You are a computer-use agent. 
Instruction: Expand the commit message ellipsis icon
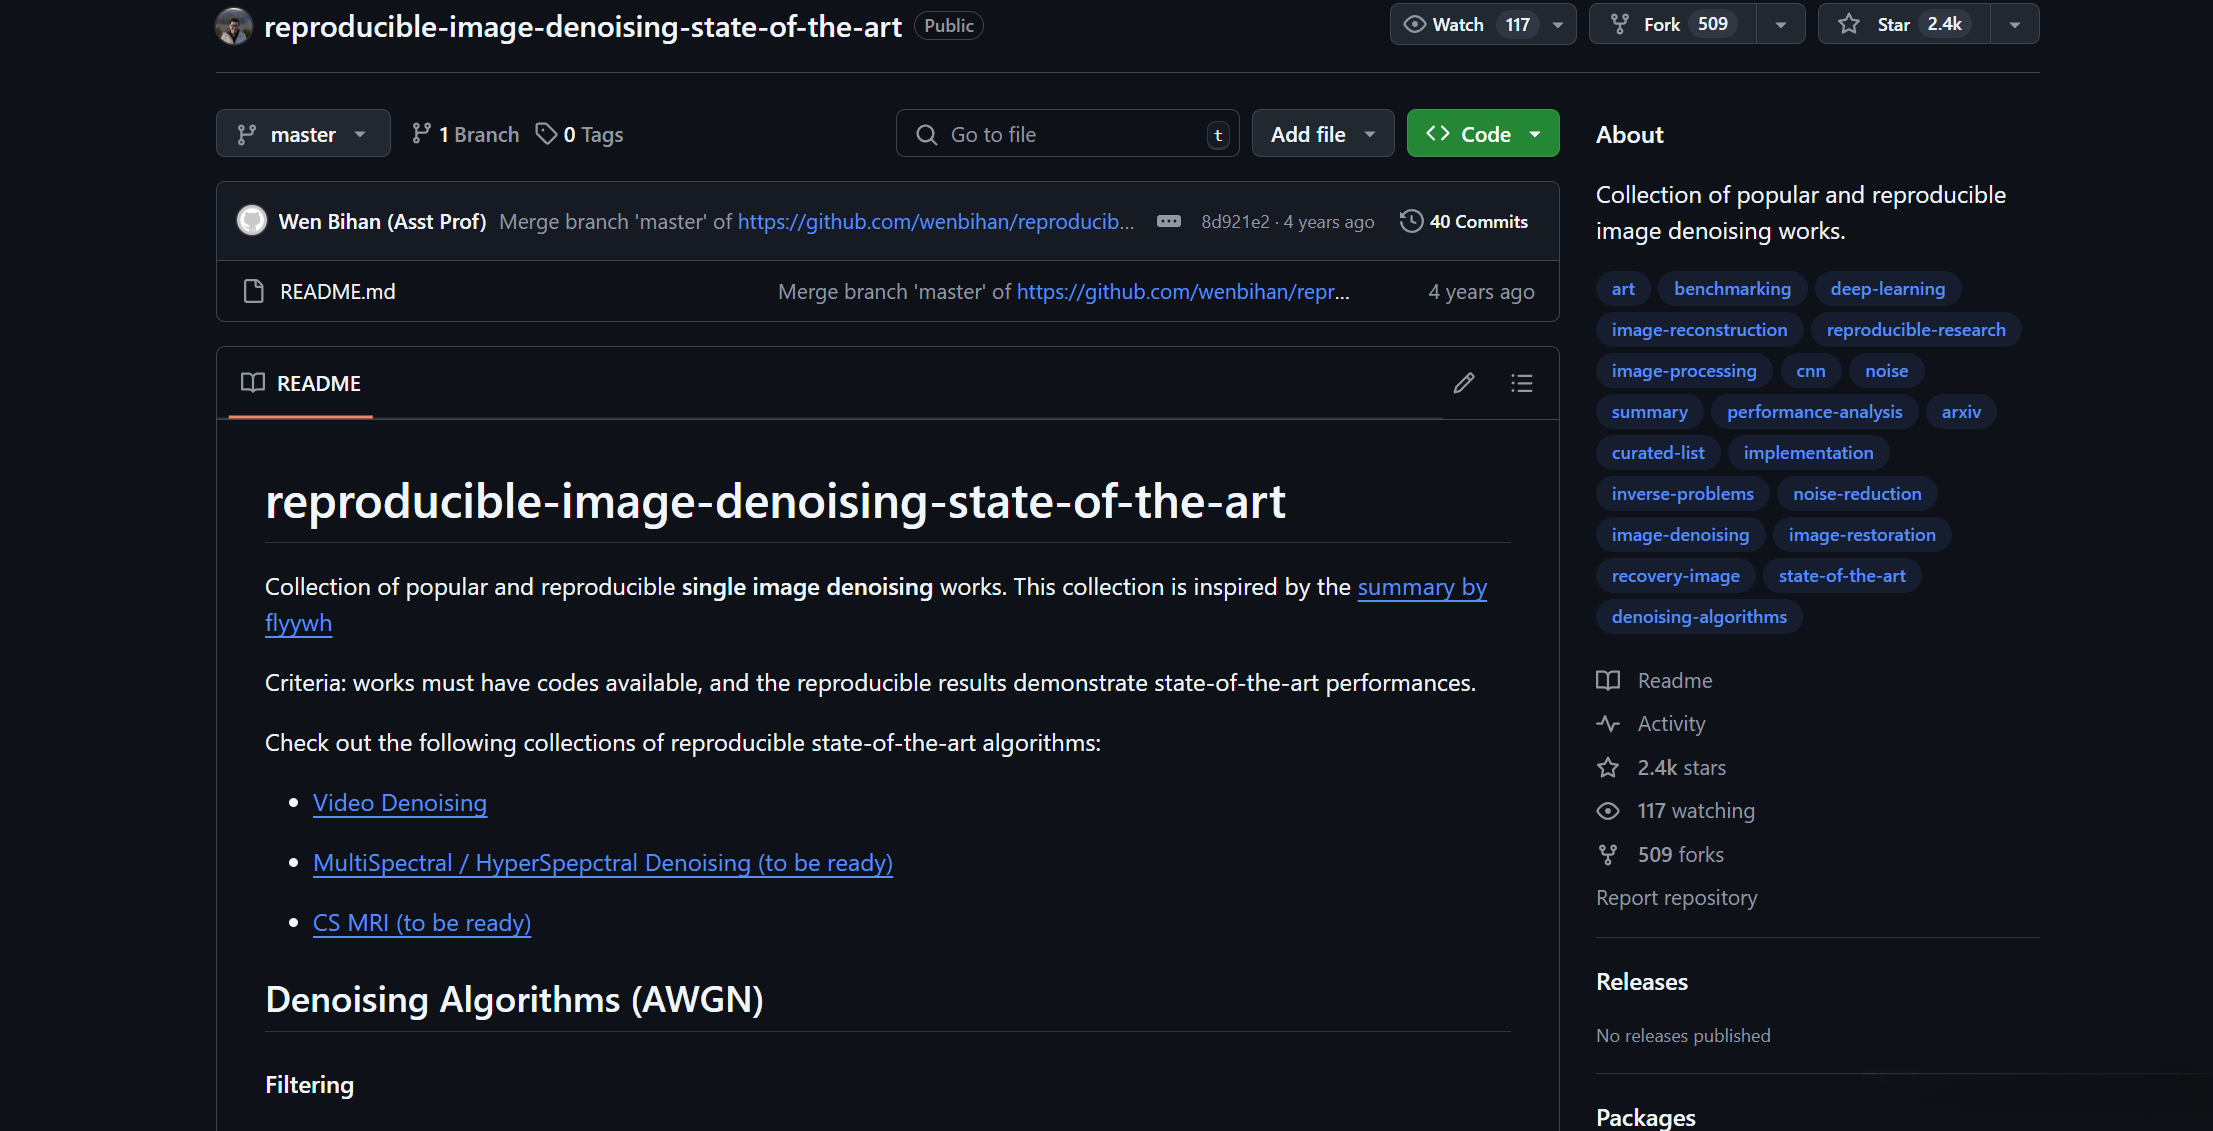[x=1168, y=221]
